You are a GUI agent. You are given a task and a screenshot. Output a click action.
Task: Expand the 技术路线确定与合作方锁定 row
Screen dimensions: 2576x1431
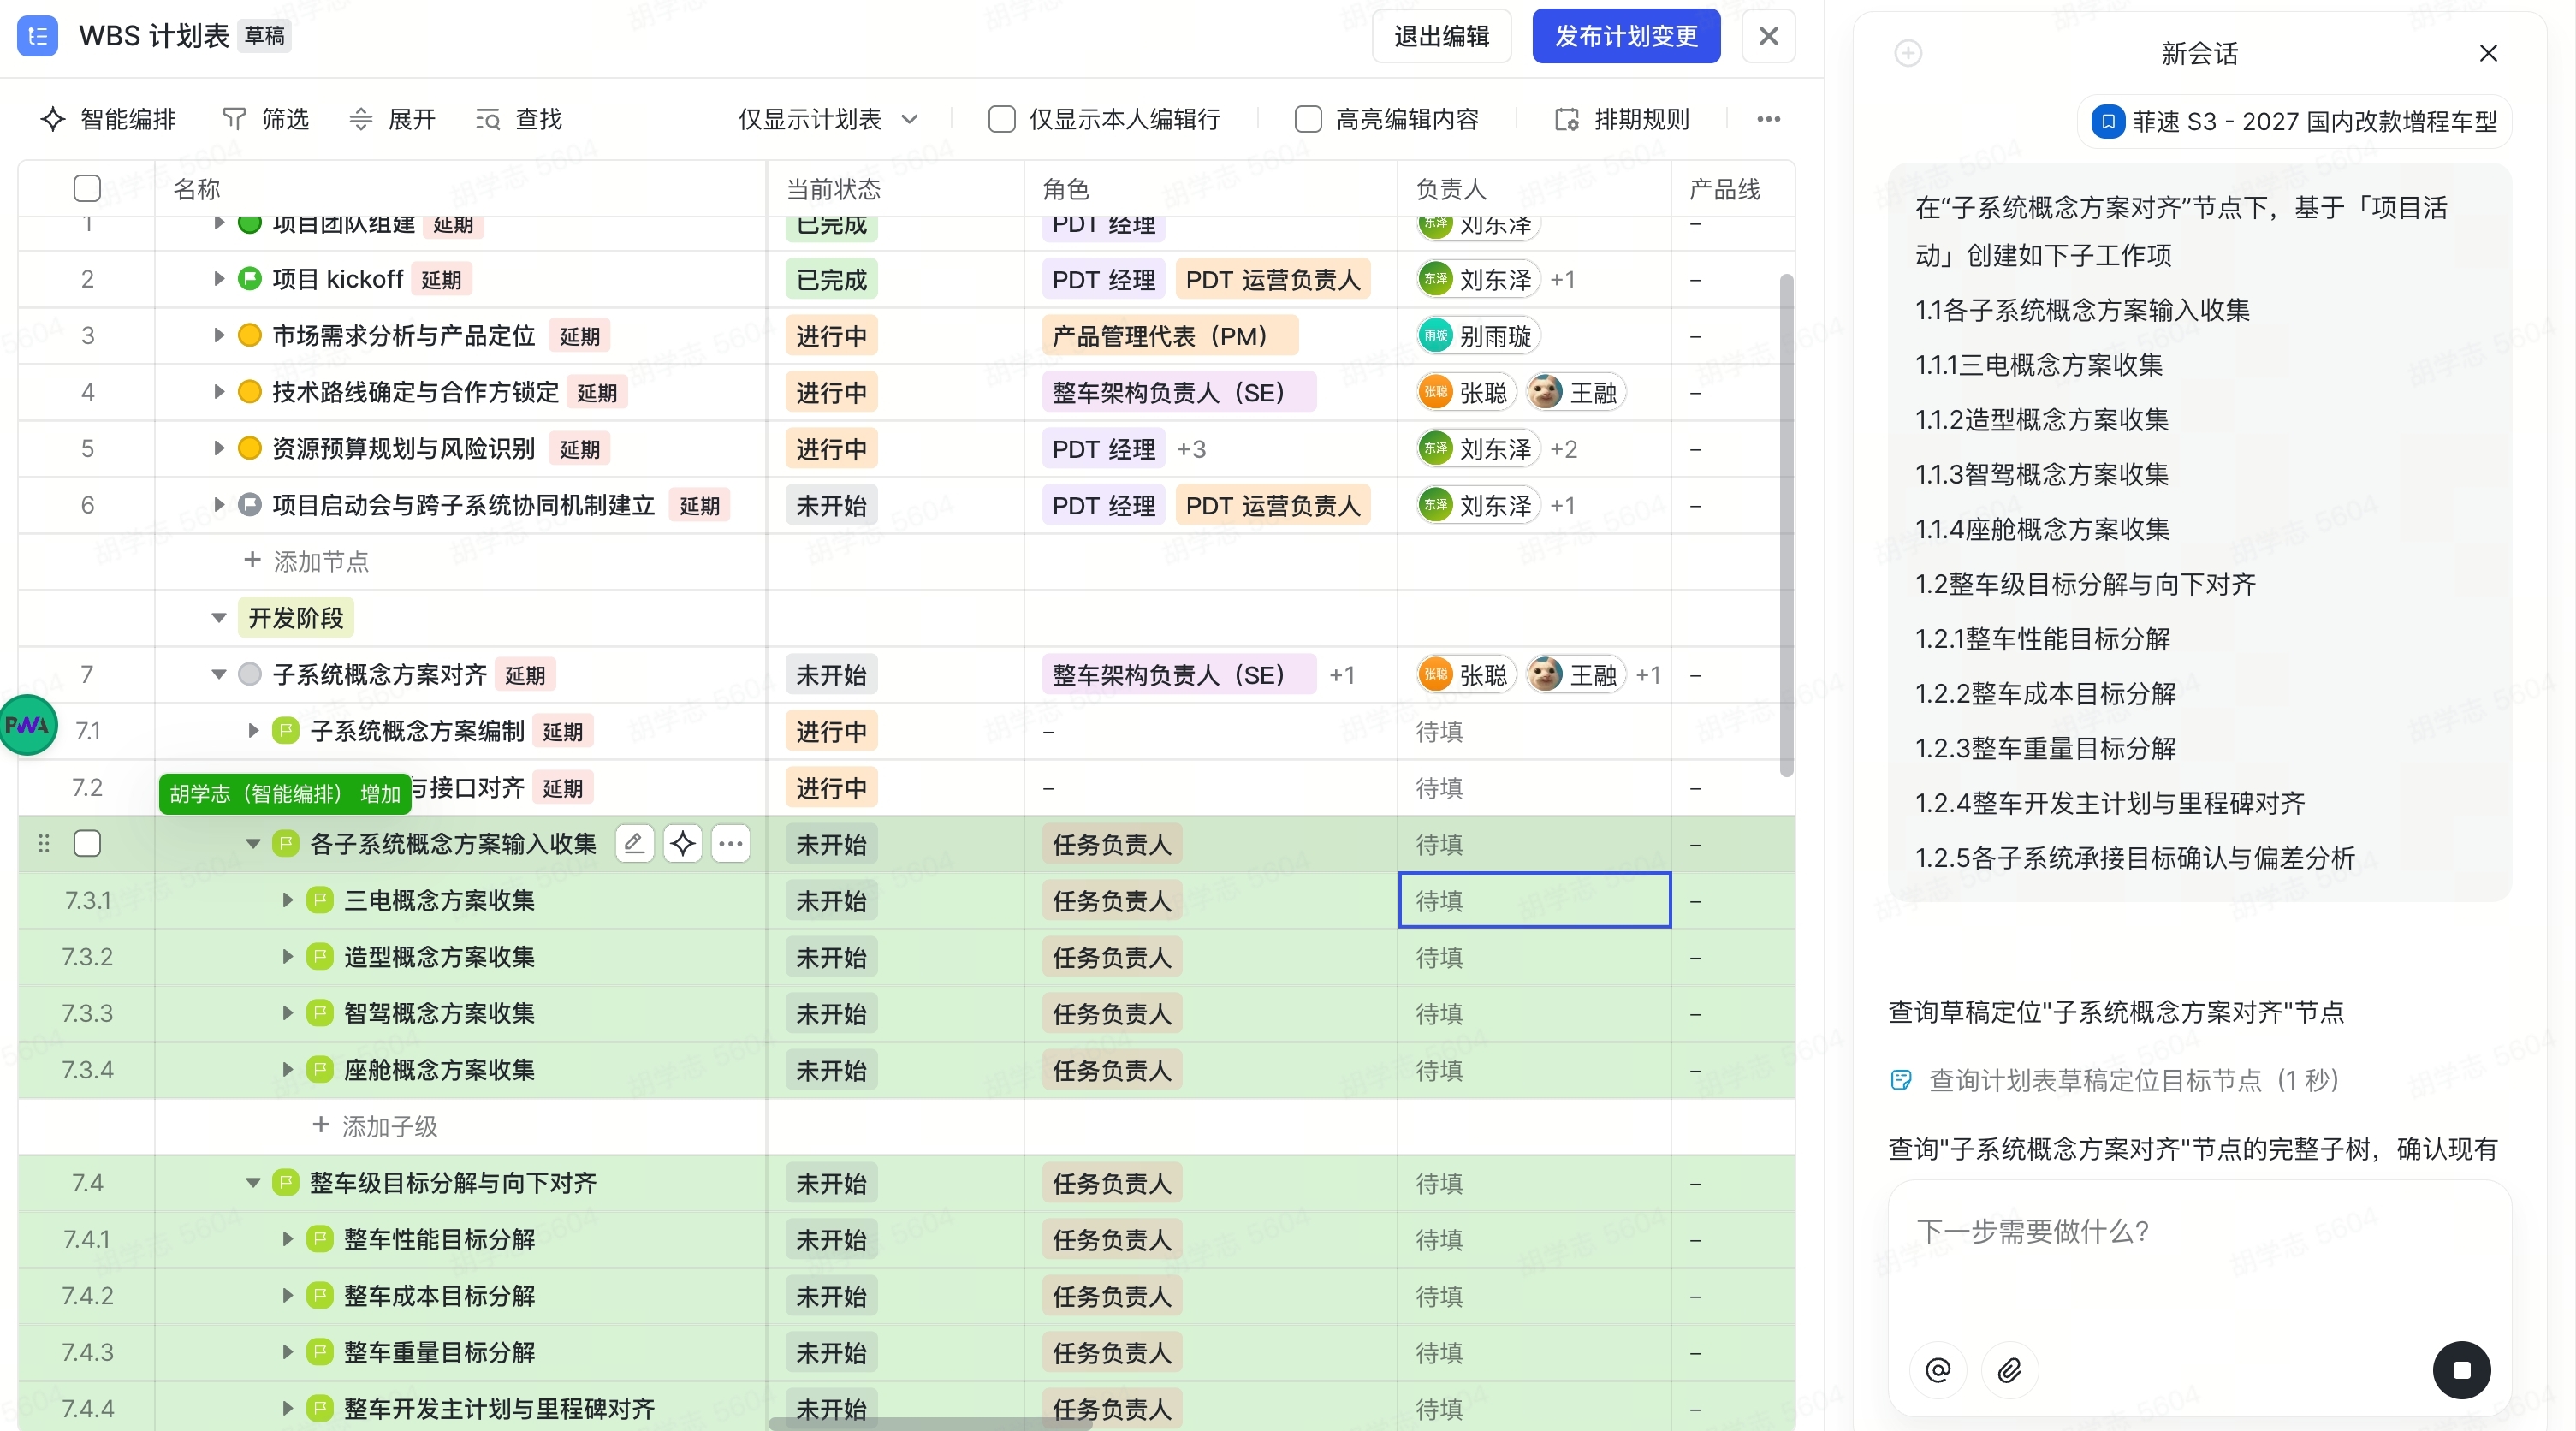[218, 392]
